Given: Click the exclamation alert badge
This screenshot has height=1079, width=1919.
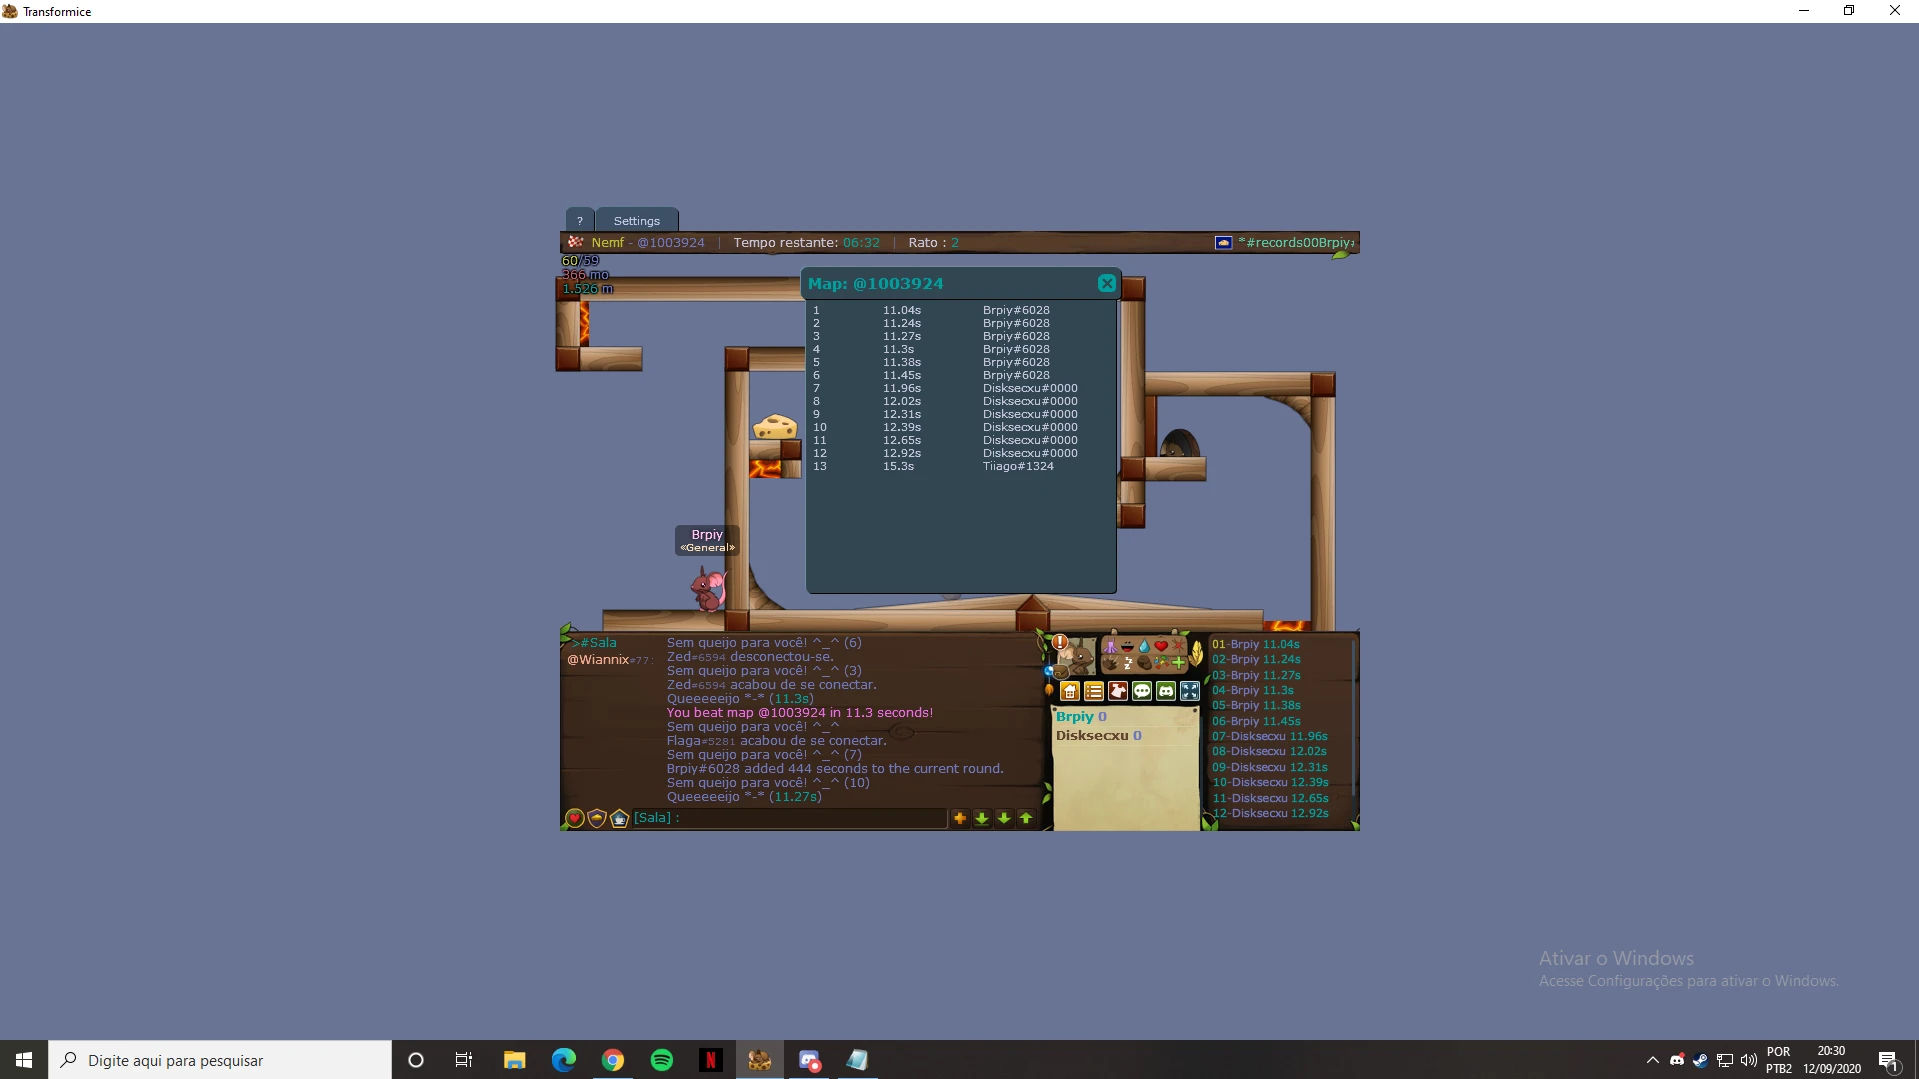Looking at the screenshot, I should [x=1060, y=642].
